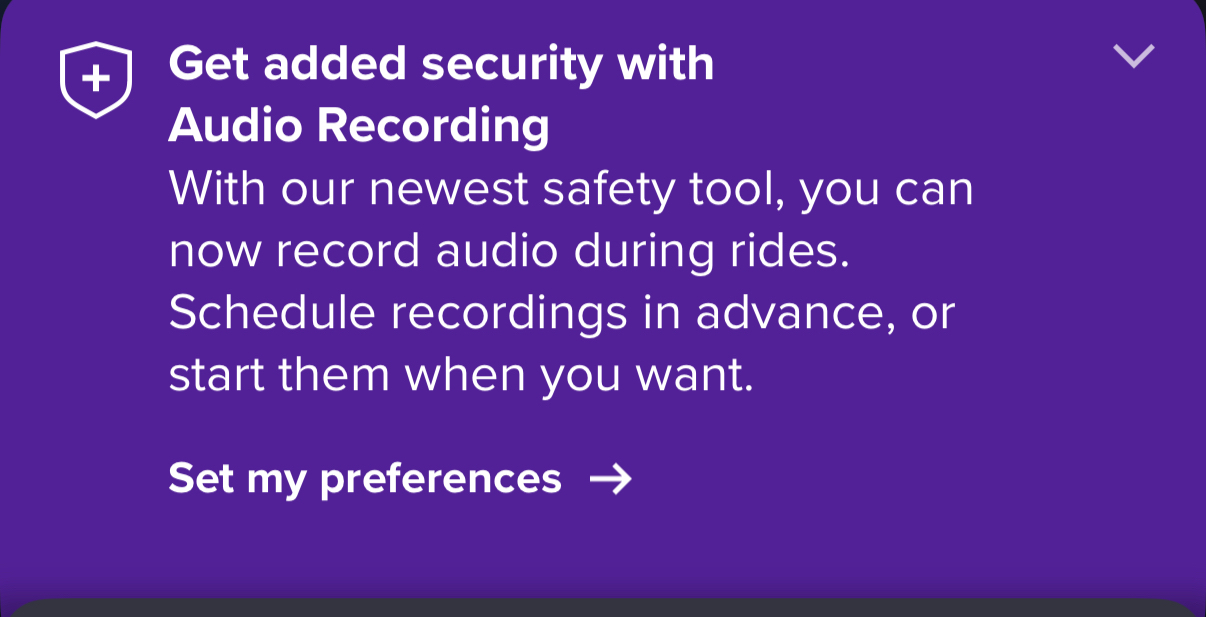Tap the shield plus safety icon
The width and height of the screenshot is (1206, 617).
(95, 79)
